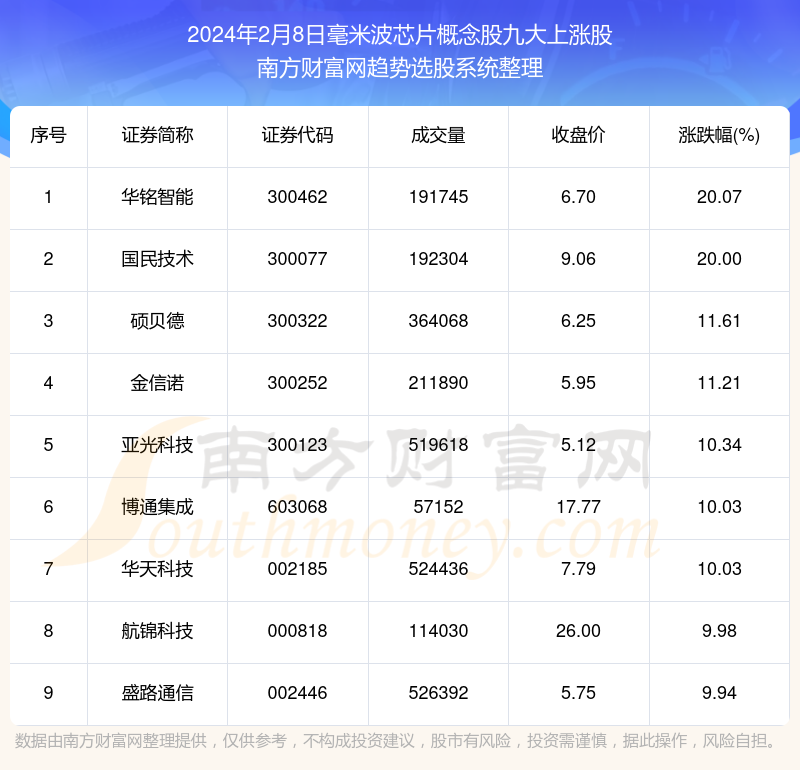Click the subtitle 南方财富网趋势选股系统整理
The height and width of the screenshot is (770, 800).
399,68
